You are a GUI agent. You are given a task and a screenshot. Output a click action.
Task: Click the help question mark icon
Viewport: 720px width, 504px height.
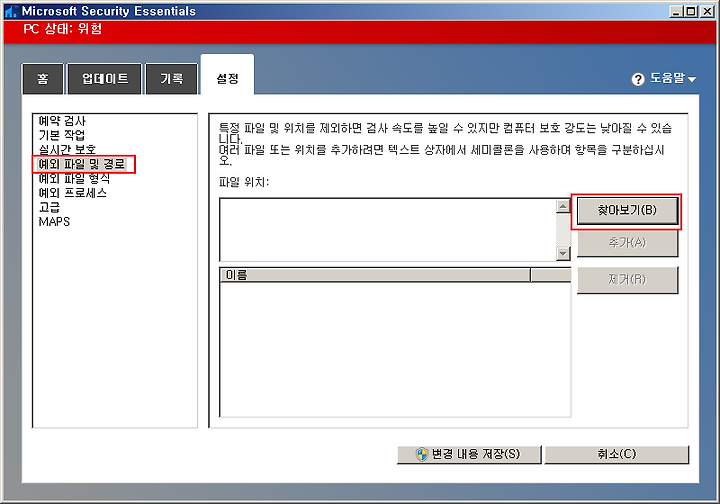638,79
